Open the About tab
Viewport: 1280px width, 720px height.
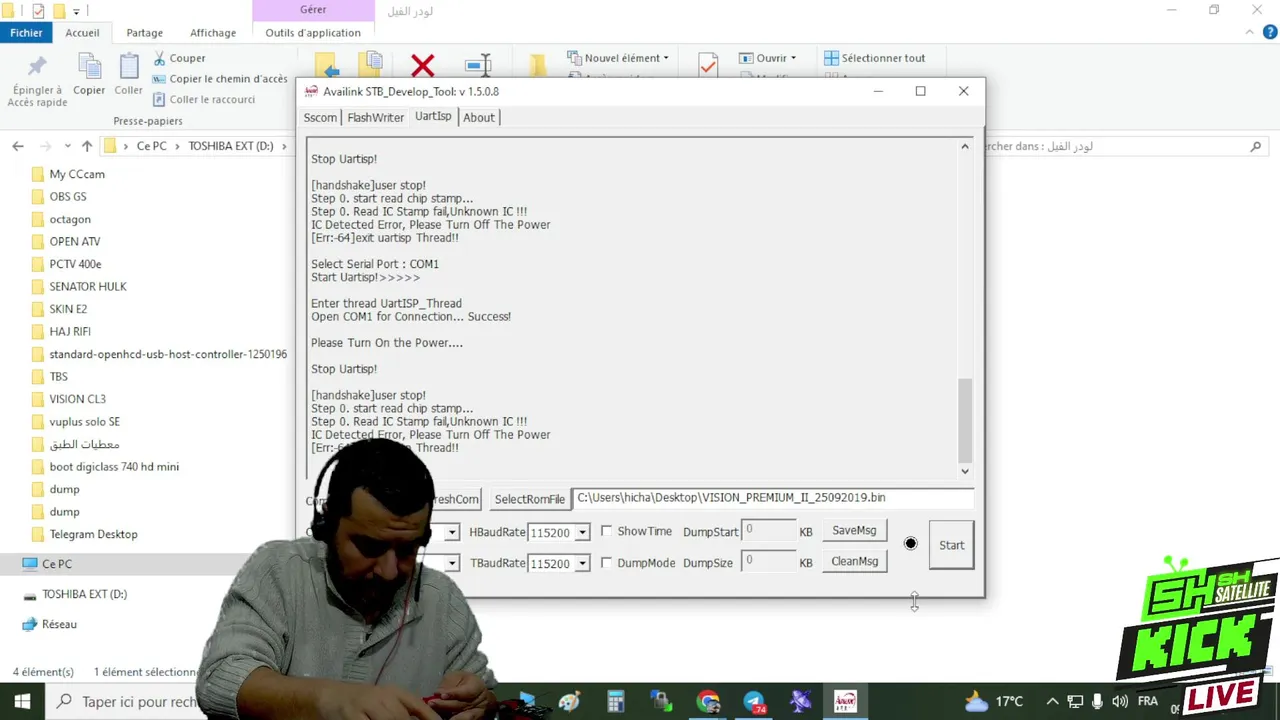point(479,117)
